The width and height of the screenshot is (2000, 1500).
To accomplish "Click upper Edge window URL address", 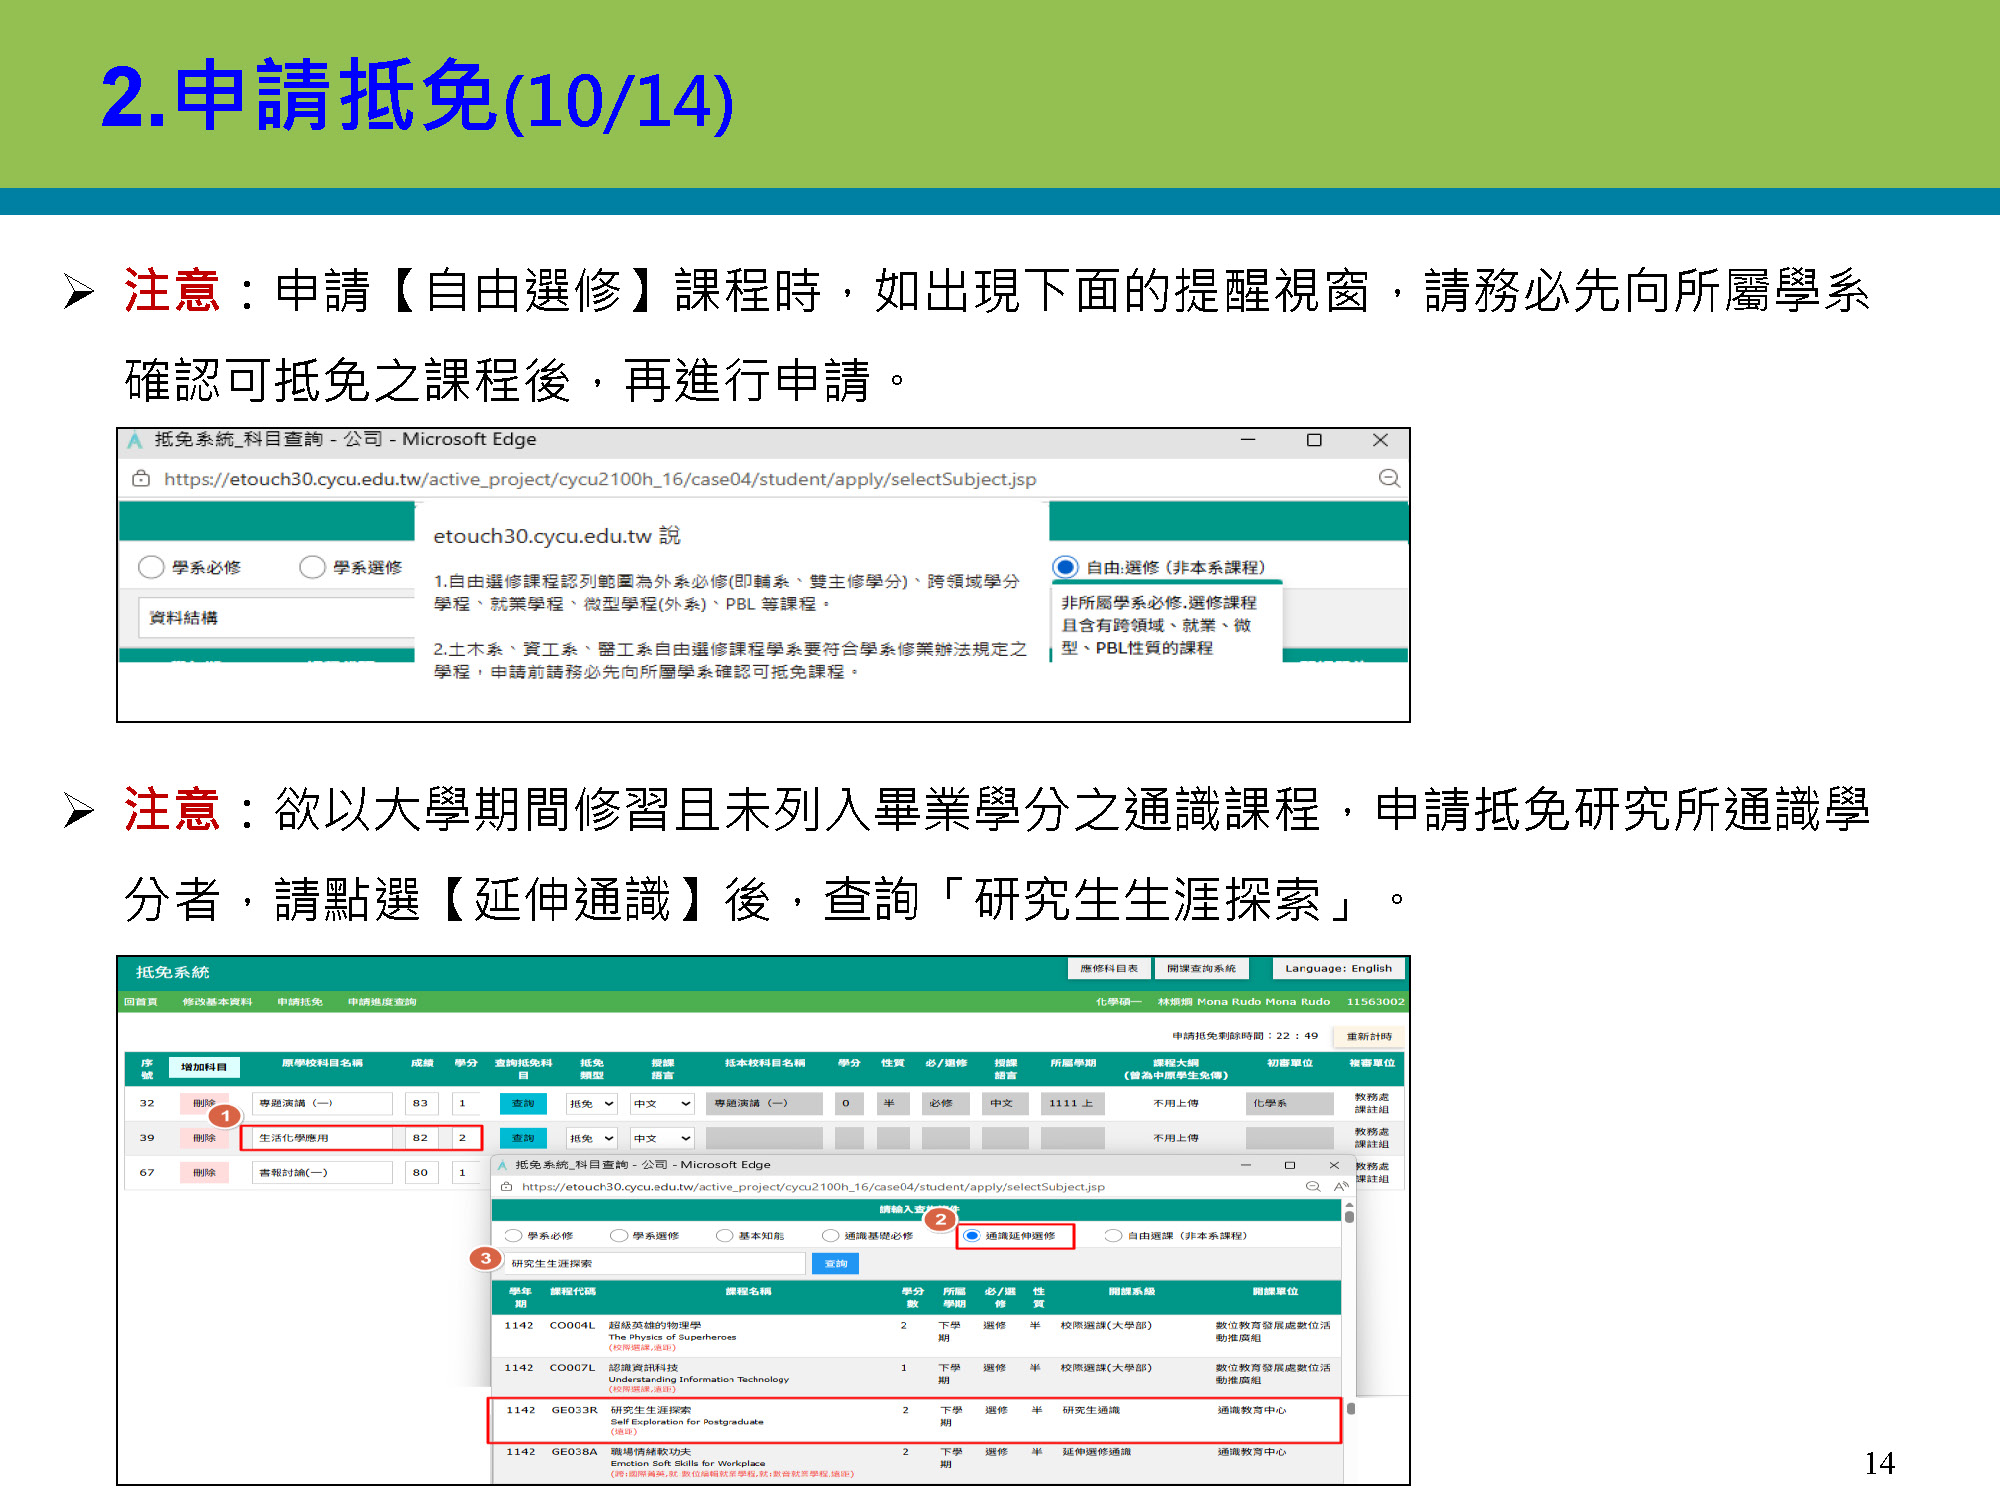I will (600, 479).
